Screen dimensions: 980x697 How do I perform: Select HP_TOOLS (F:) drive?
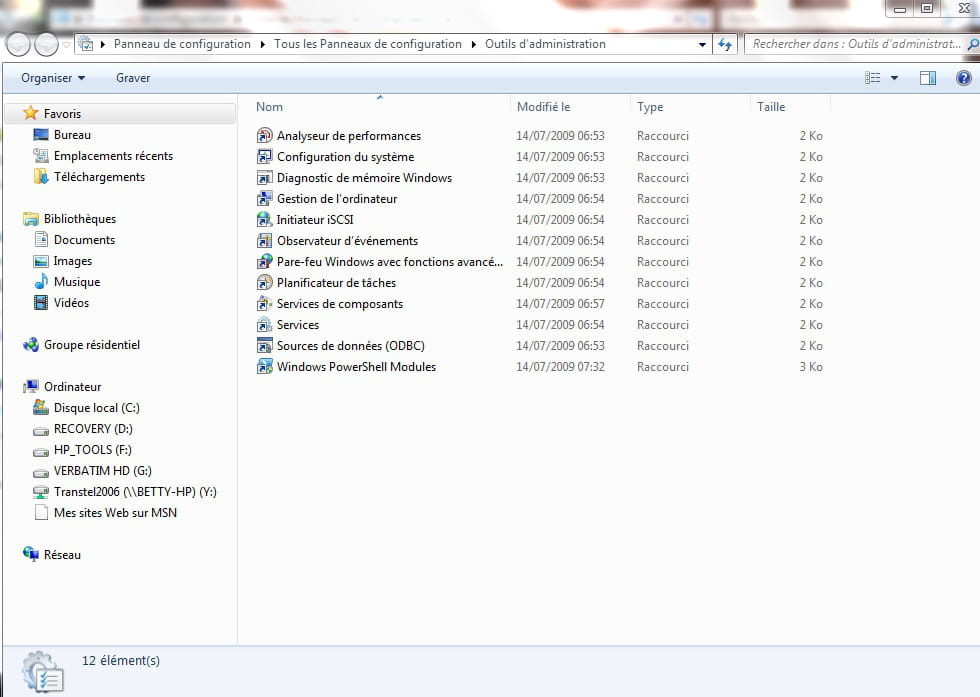click(x=92, y=449)
